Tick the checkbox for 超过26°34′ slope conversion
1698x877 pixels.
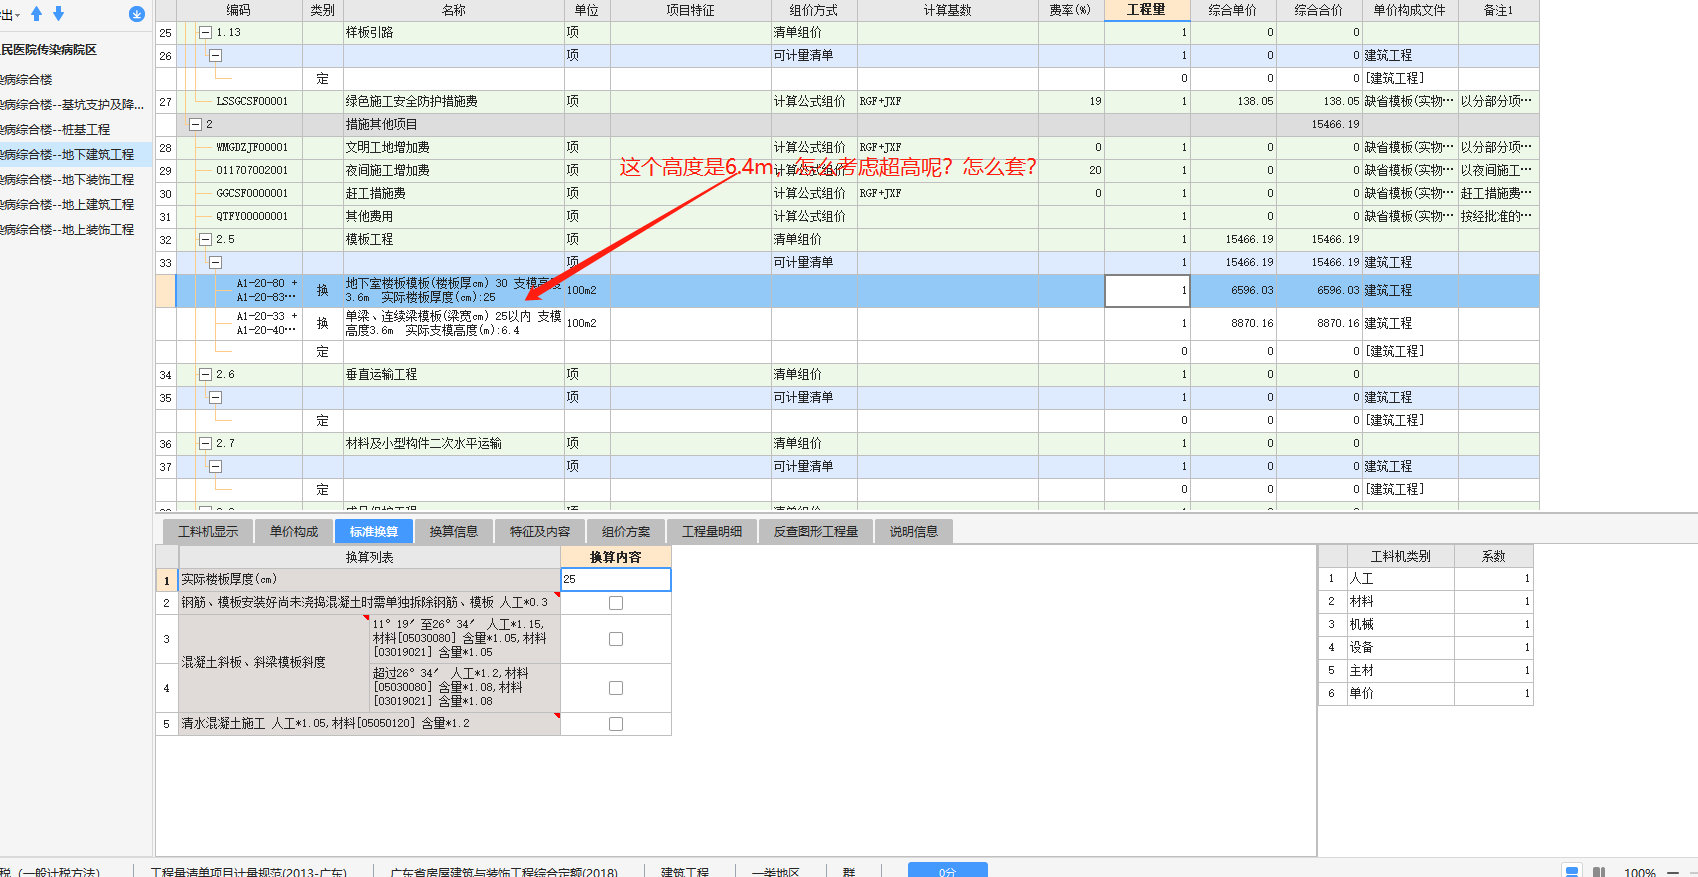(x=616, y=688)
